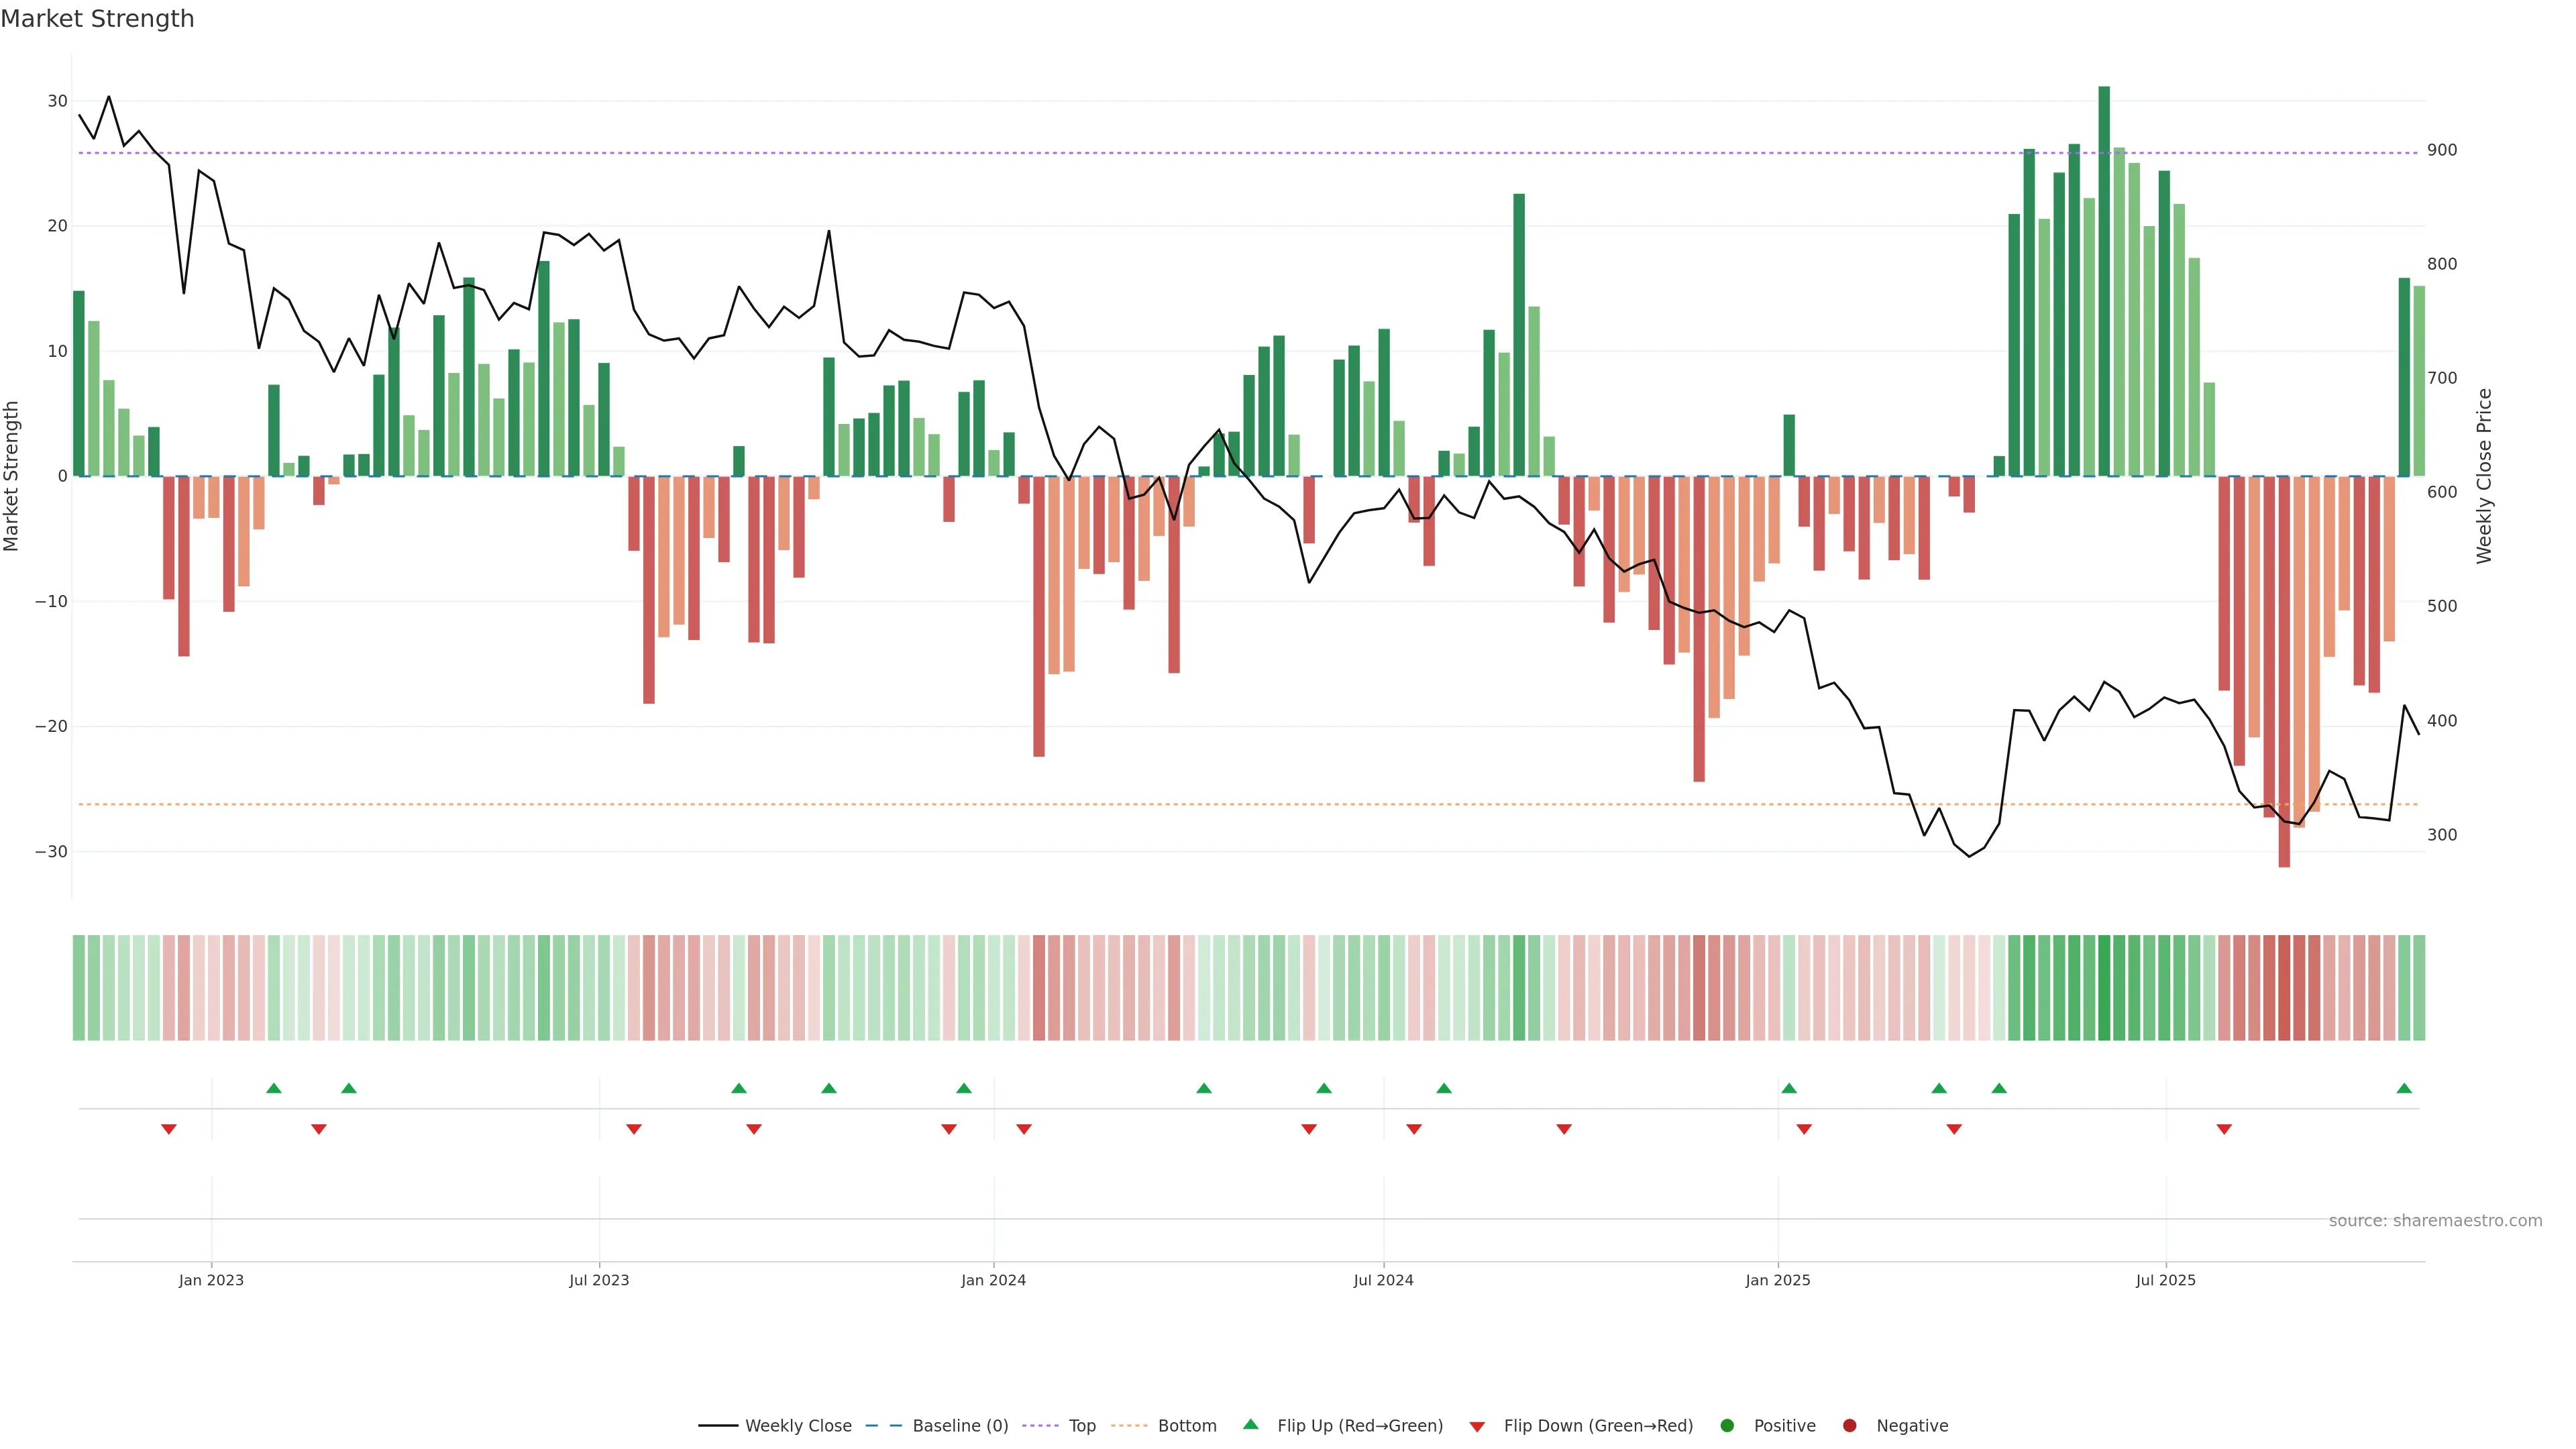Click Negative red circle legend icon
The image size is (2576, 1449).
click(x=1849, y=1426)
